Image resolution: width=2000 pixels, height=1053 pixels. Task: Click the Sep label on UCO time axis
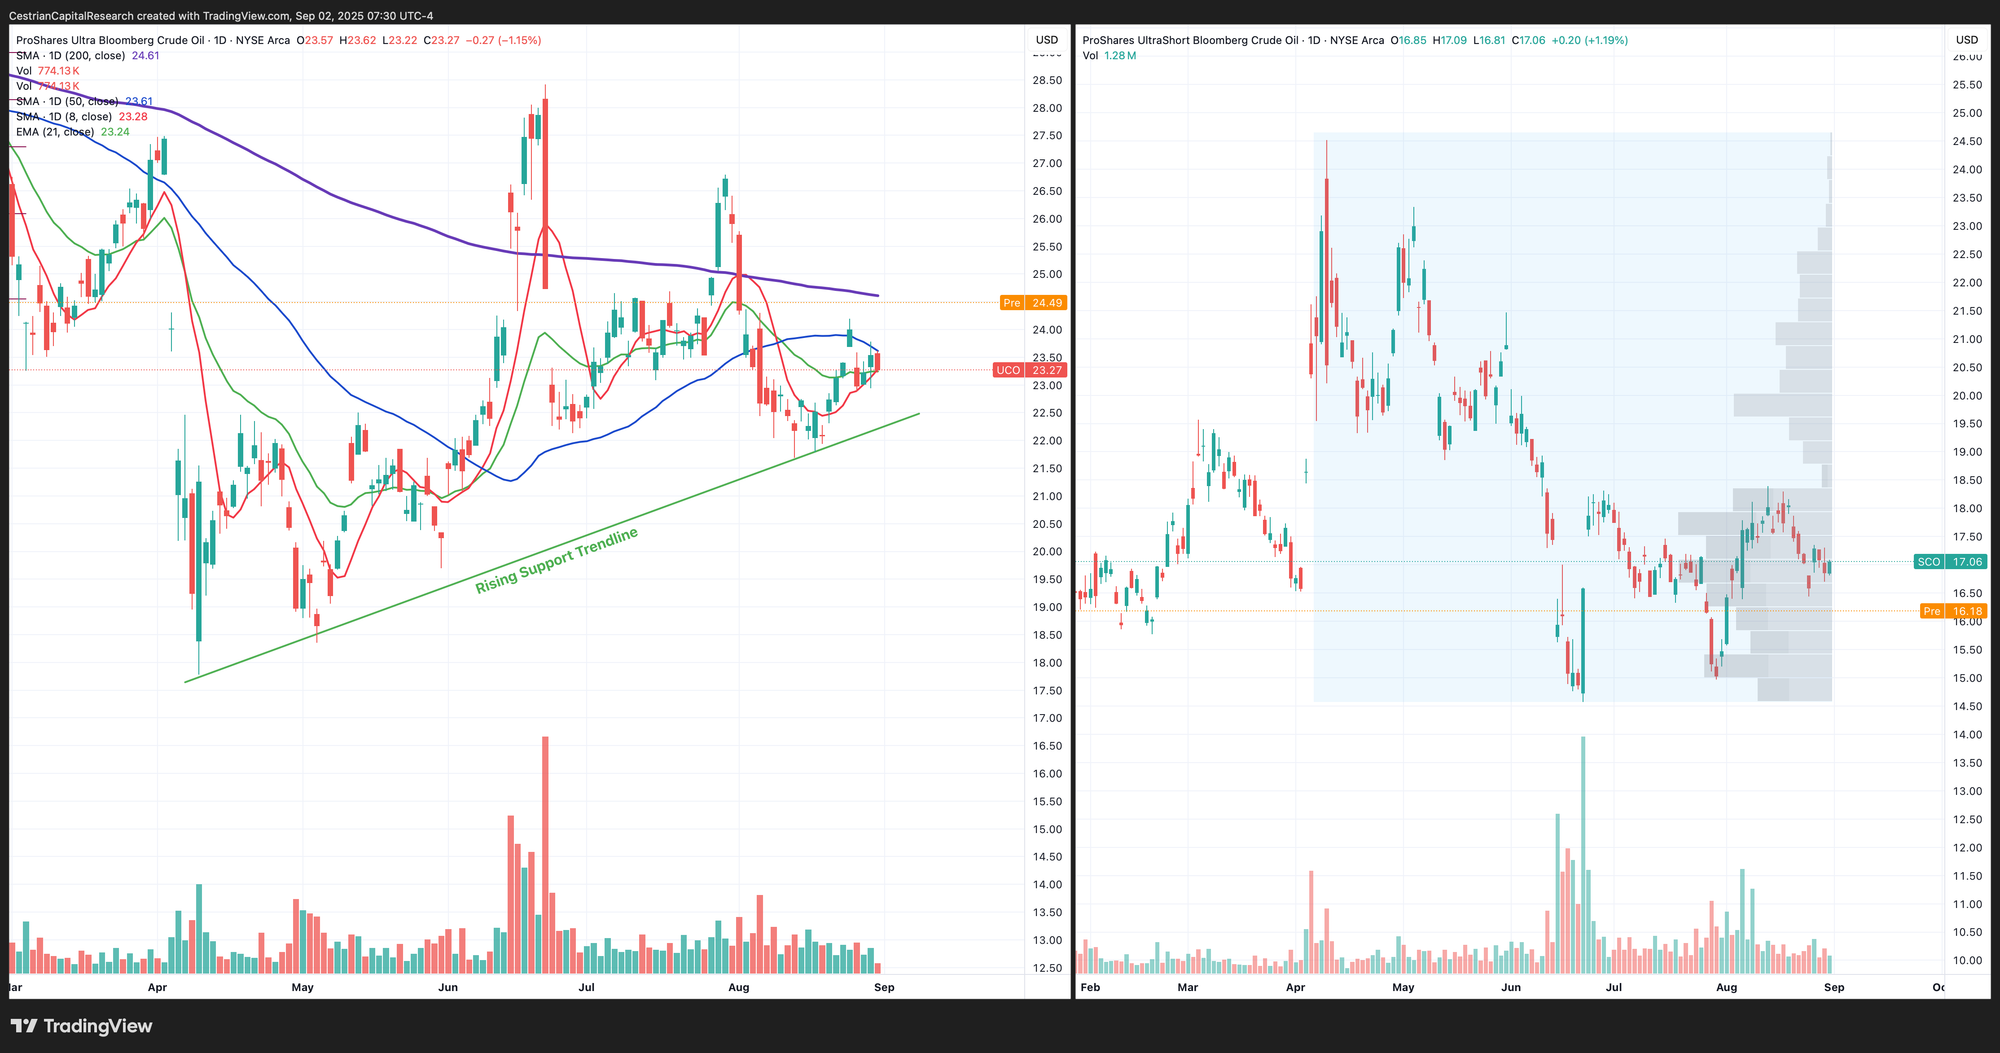click(x=884, y=988)
